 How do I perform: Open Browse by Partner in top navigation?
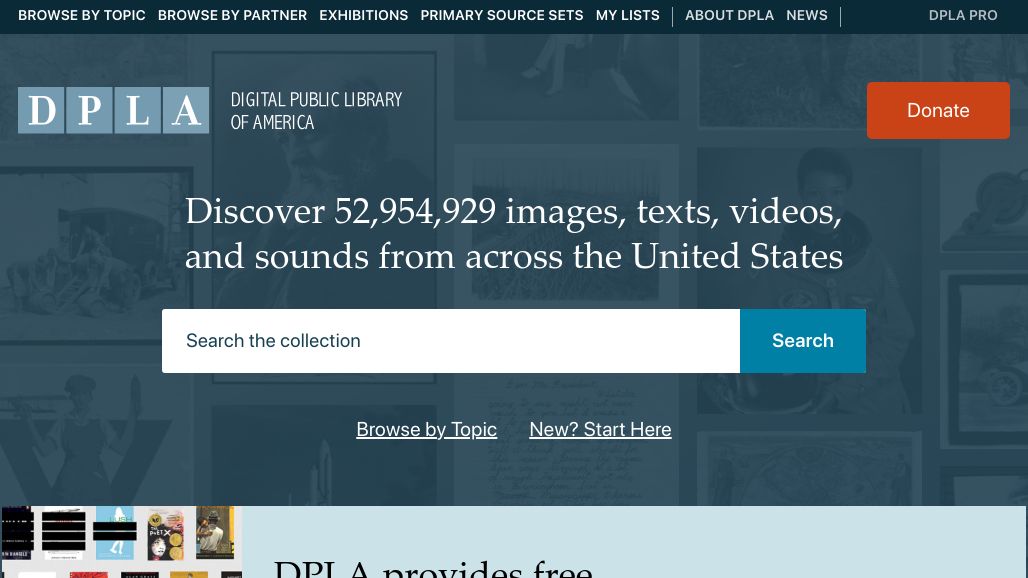232,15
